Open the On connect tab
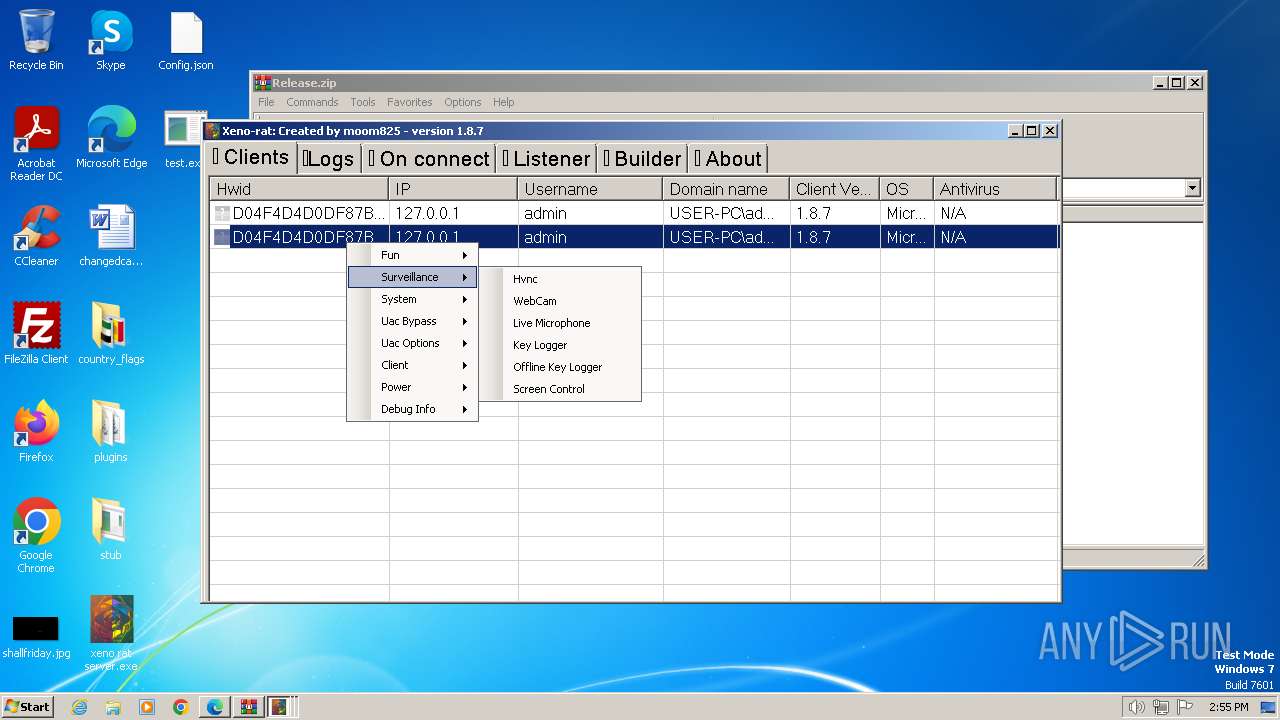Screen dimensions: 1280x720 tap(429, 159)
